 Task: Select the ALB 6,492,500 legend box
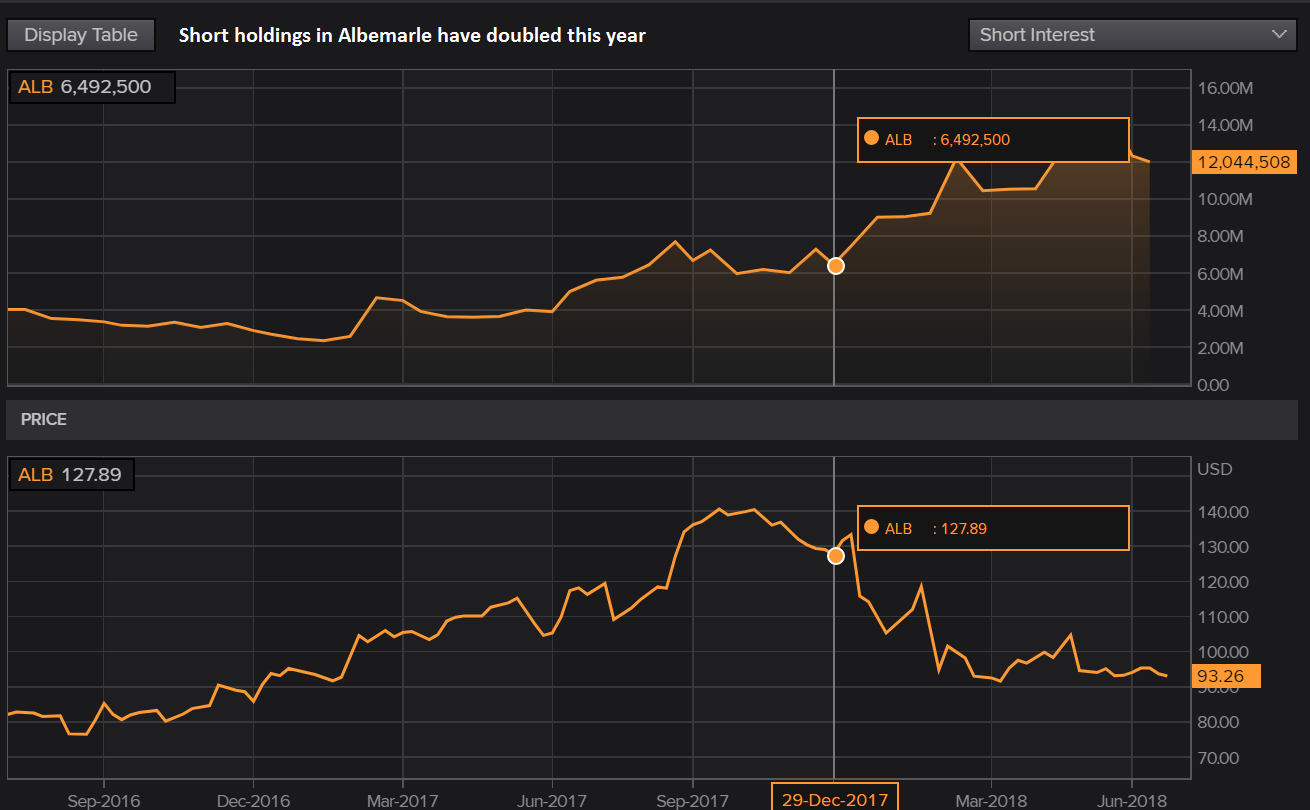92,87
